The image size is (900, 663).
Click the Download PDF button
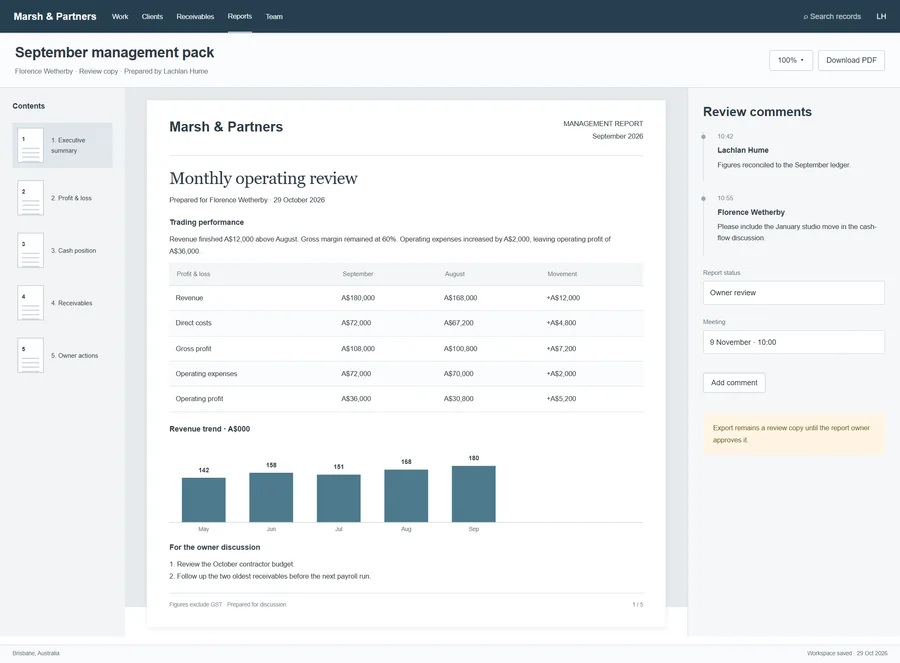pos(851,60)
